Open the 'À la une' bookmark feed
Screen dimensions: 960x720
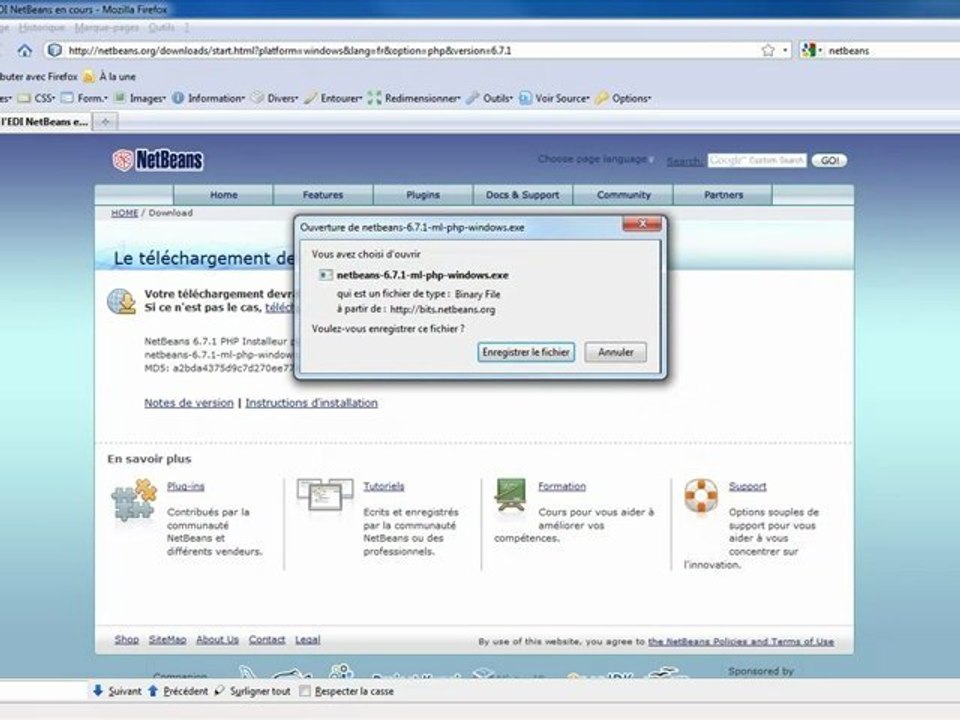110,77
